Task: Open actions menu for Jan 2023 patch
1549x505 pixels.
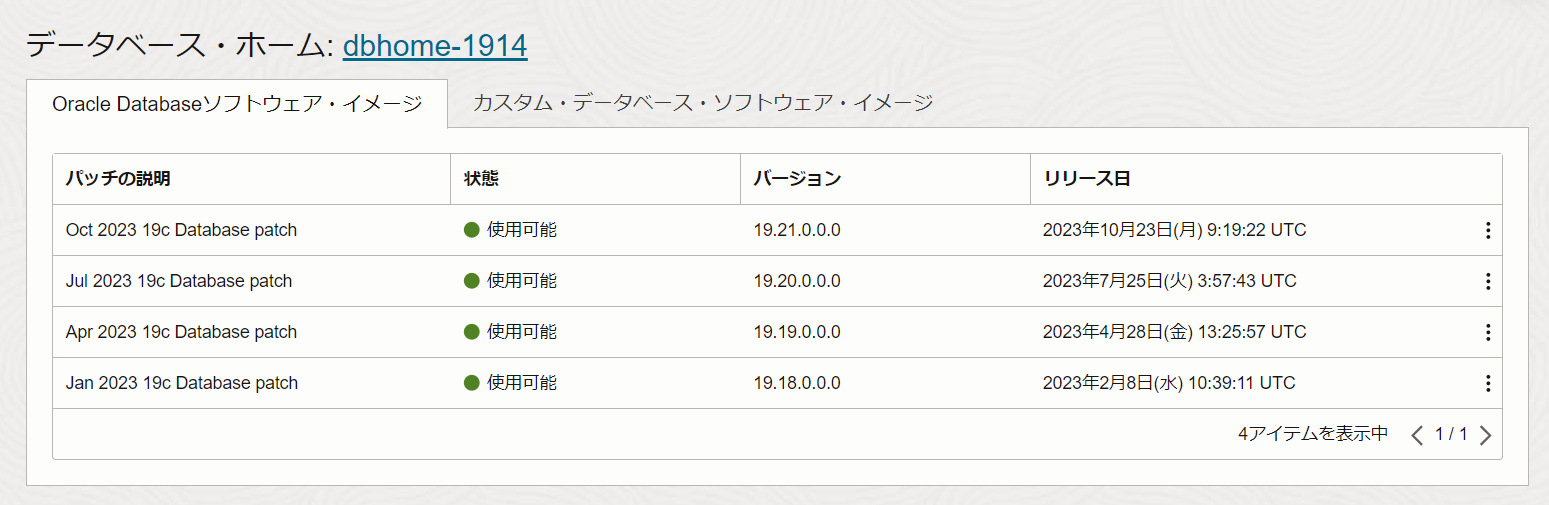Action: pyautogui.click(x=1487, y=384)
